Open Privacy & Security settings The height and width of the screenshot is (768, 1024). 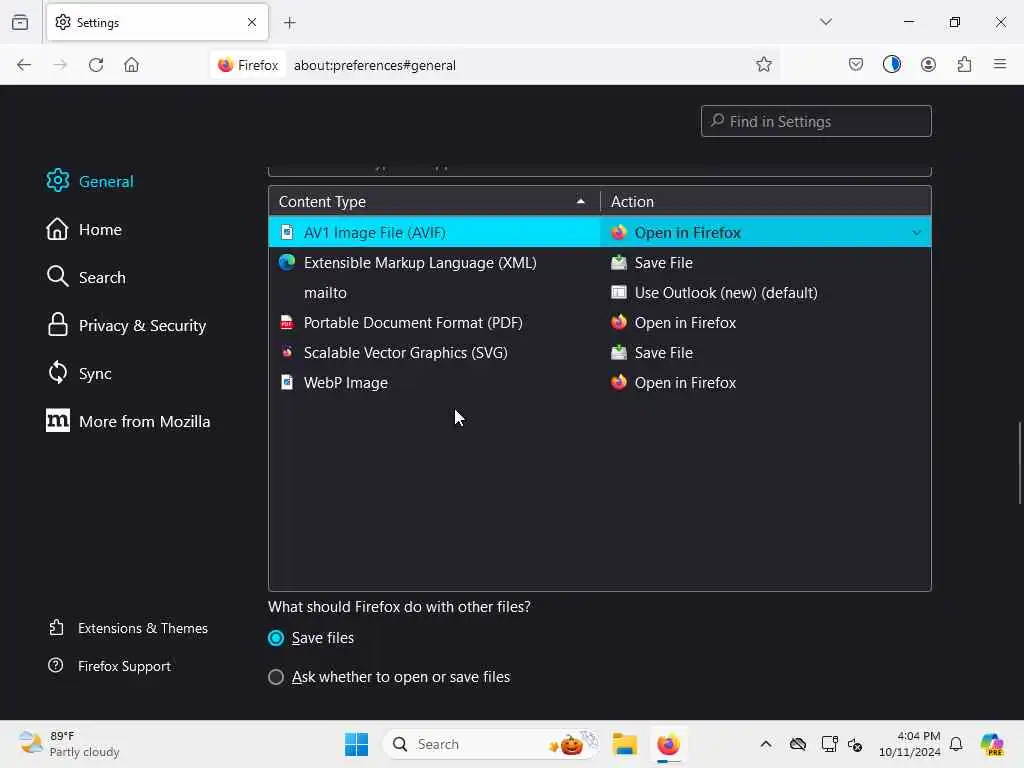126,325
